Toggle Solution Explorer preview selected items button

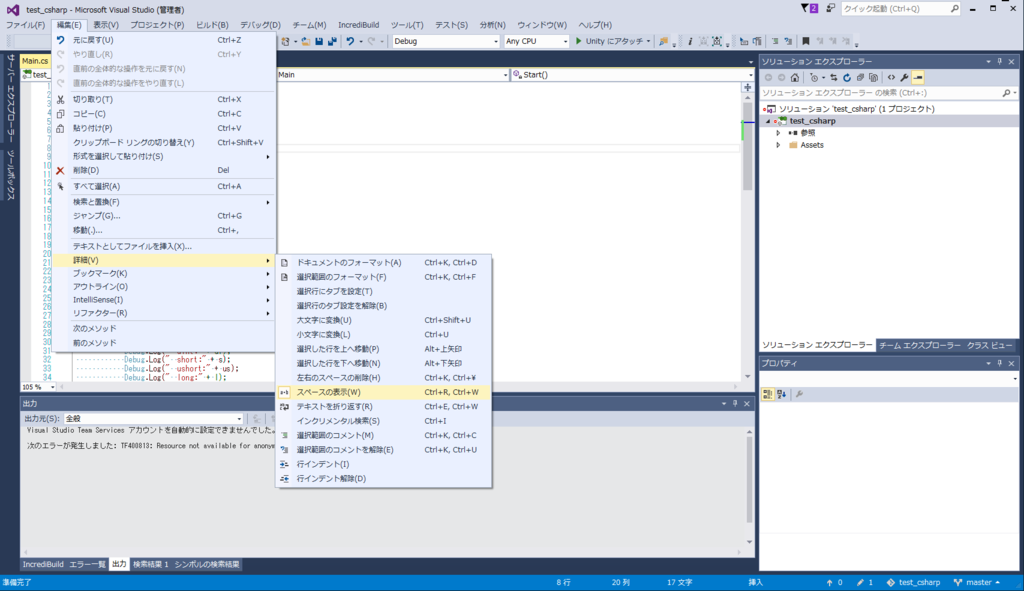pos(918,78)
